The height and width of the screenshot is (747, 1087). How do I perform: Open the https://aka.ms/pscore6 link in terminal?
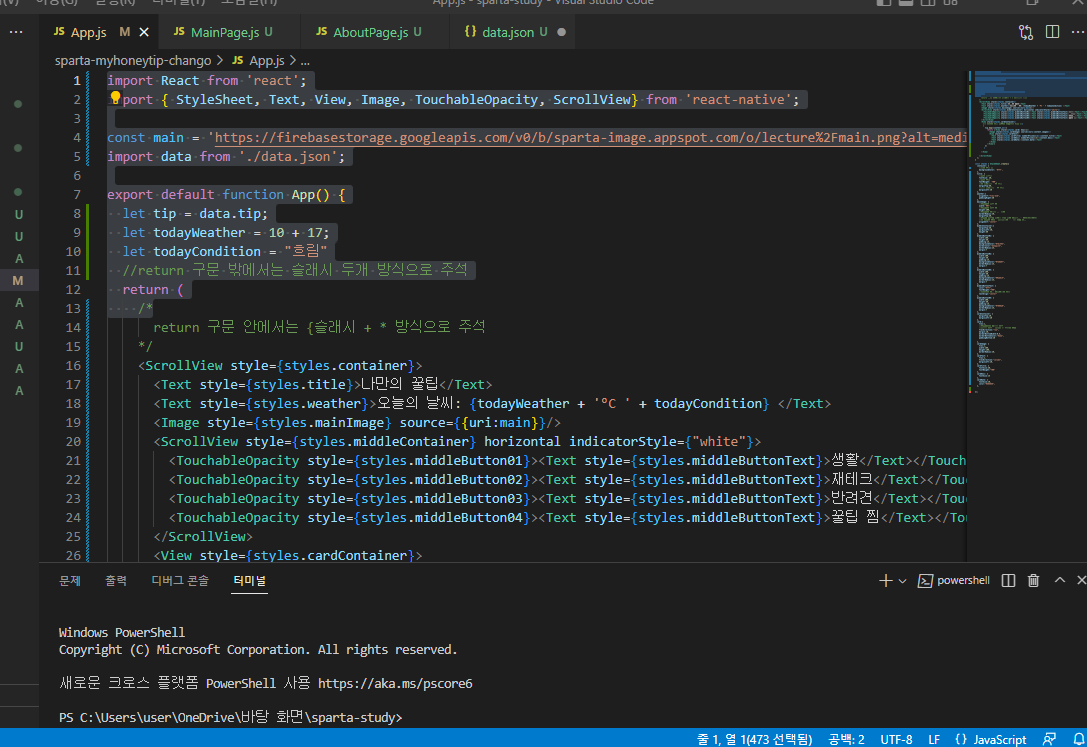pyautogui.click(x=395, y=684)
